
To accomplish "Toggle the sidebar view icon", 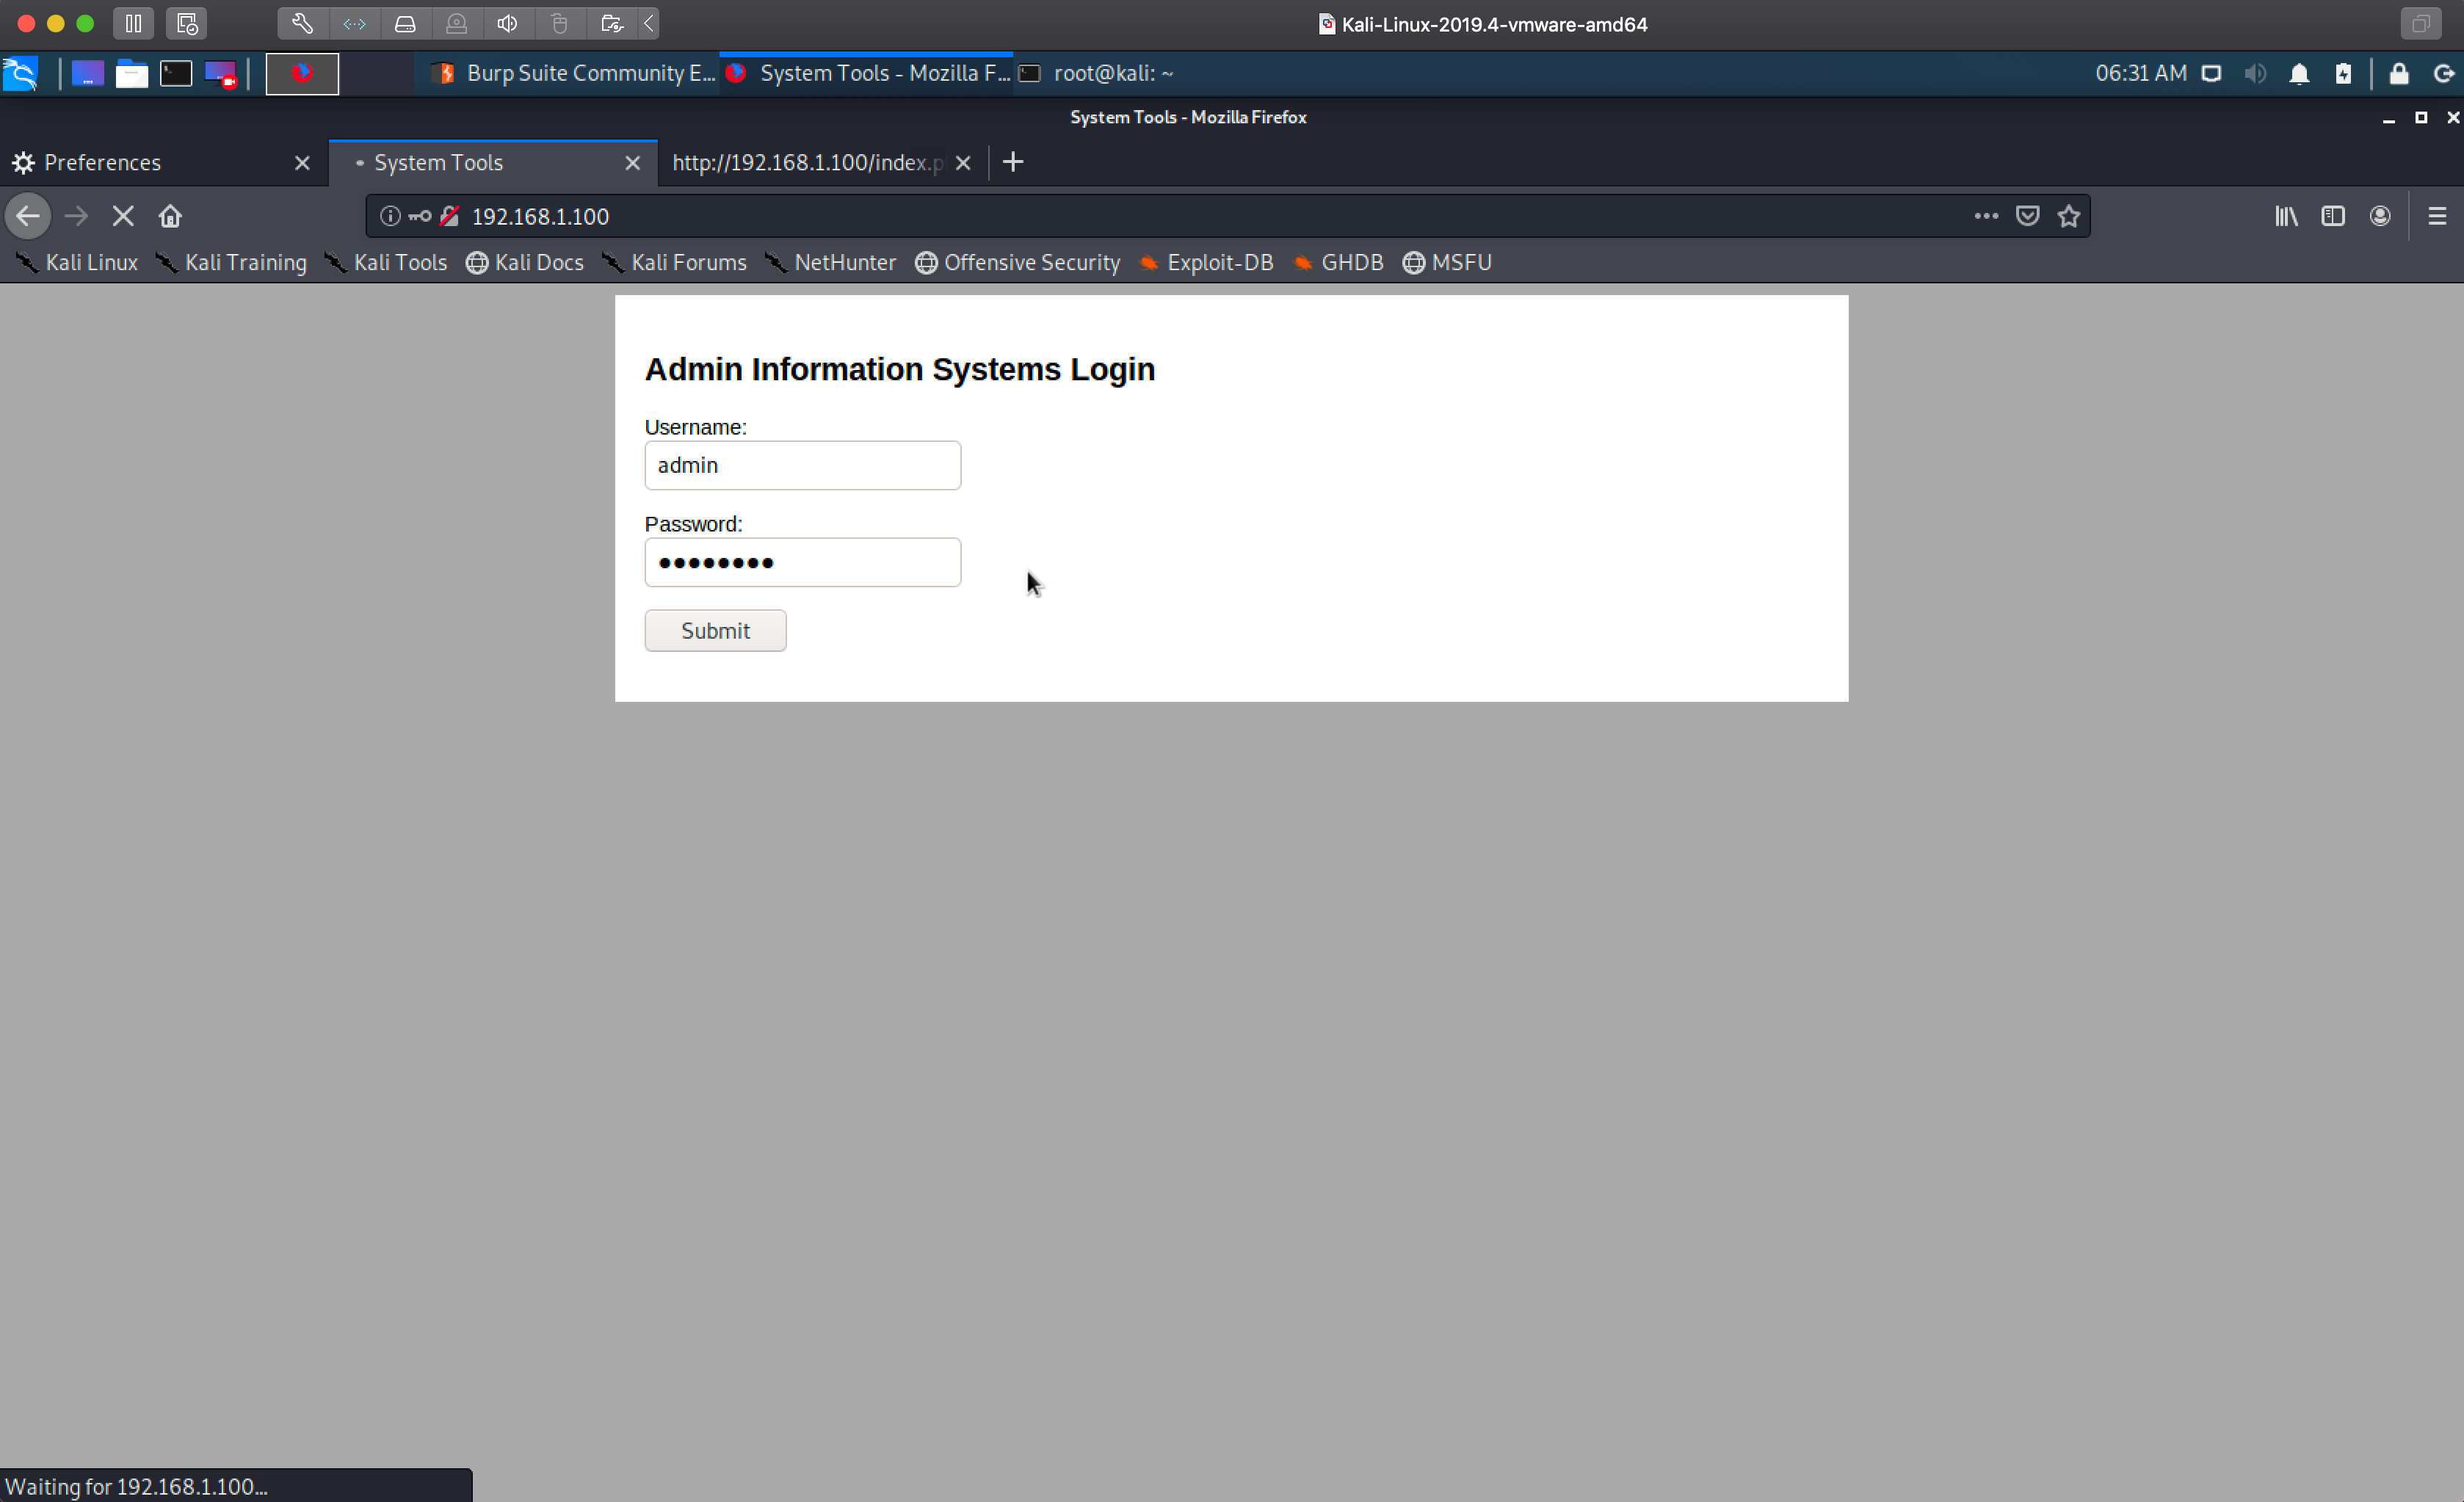I will pos(2333,216).
